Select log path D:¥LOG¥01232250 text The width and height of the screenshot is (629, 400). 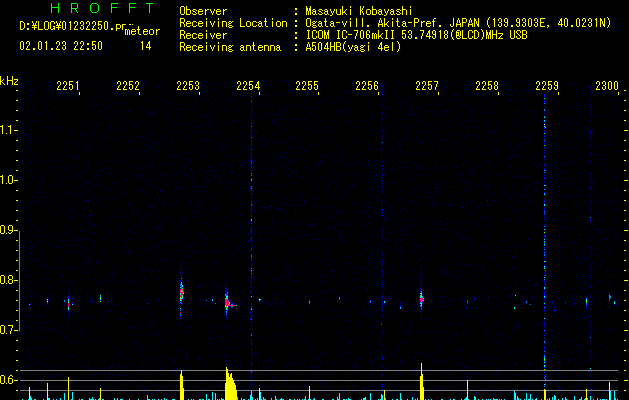[x=73, y=26]
